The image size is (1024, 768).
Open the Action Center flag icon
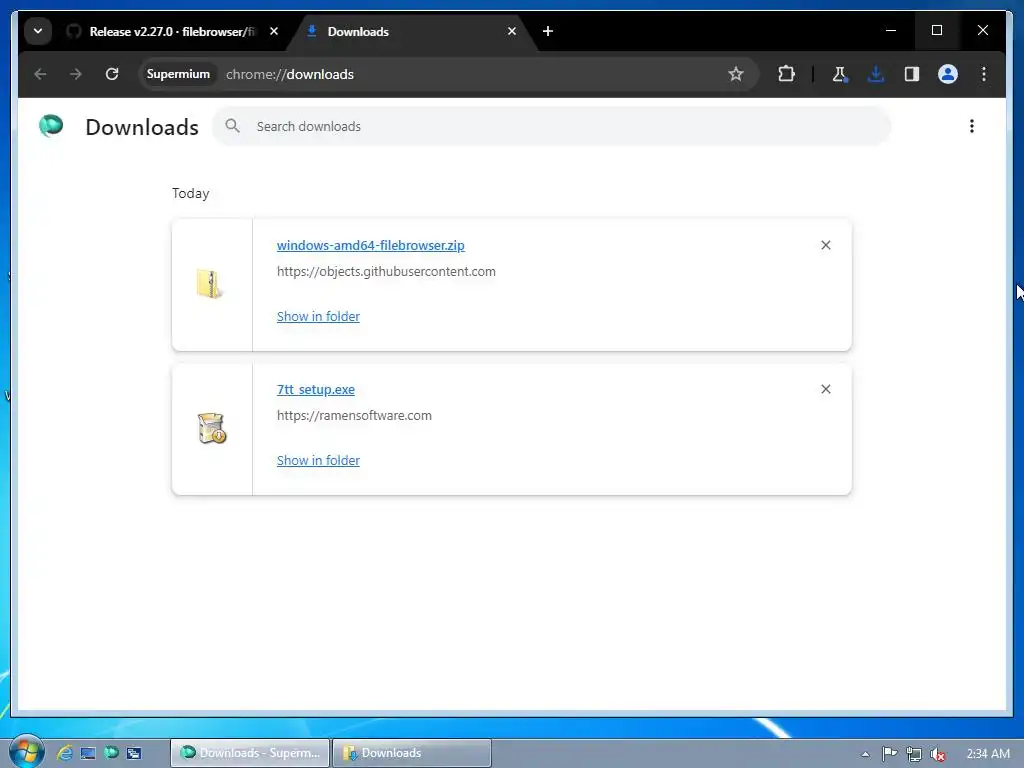tap(889, 754)
